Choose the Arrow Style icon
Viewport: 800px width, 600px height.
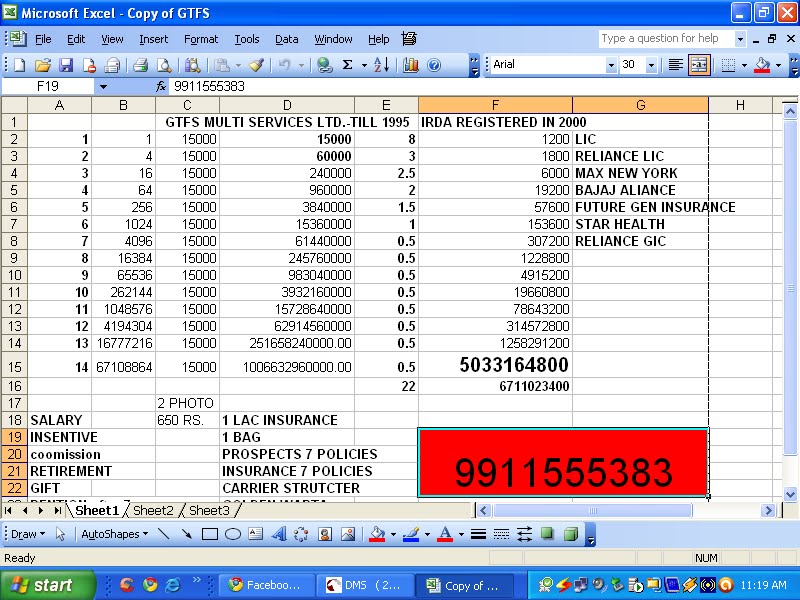(x=524, y=534)
